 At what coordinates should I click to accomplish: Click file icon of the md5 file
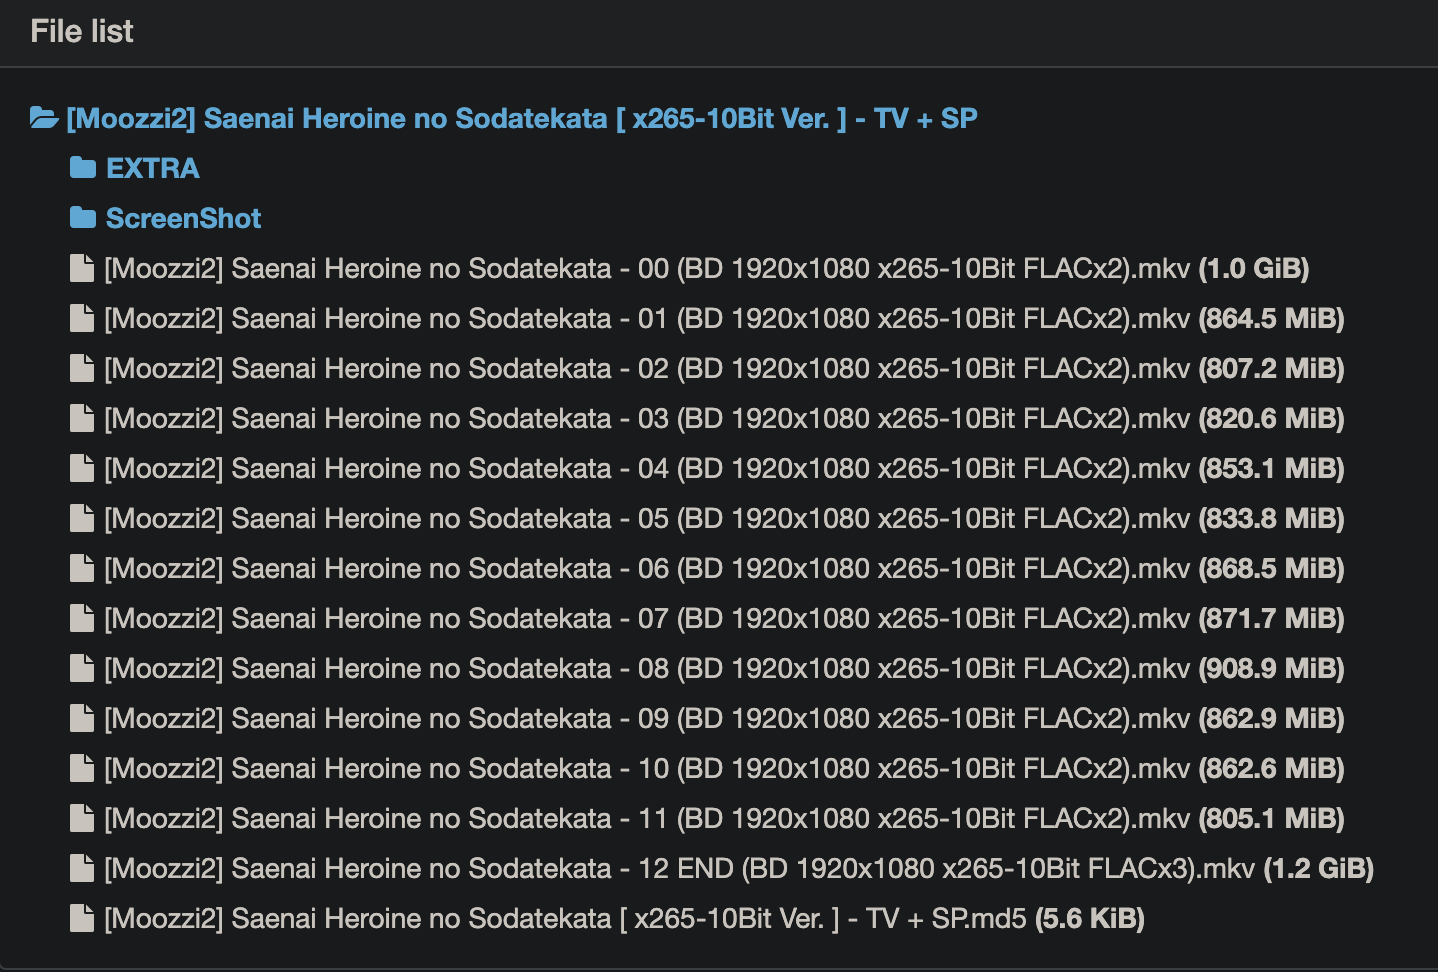pyautogui.click(x=82, y=918)
